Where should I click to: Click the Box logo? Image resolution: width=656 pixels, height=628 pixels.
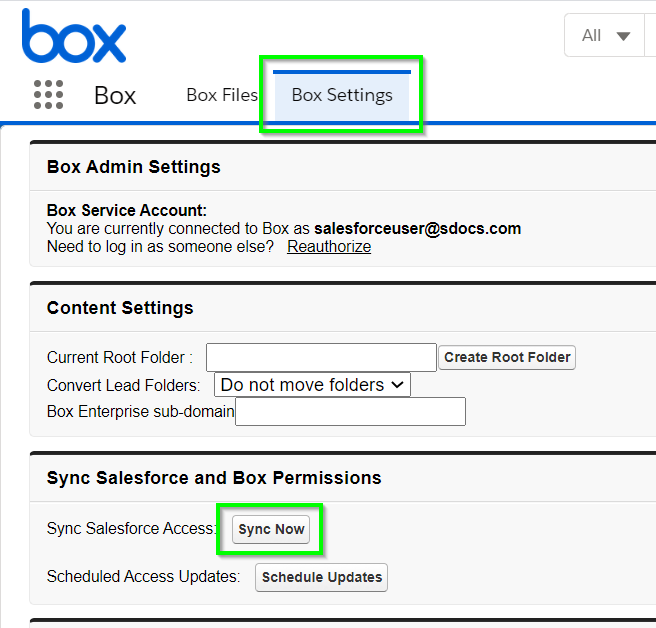click(x=74, y=36)
